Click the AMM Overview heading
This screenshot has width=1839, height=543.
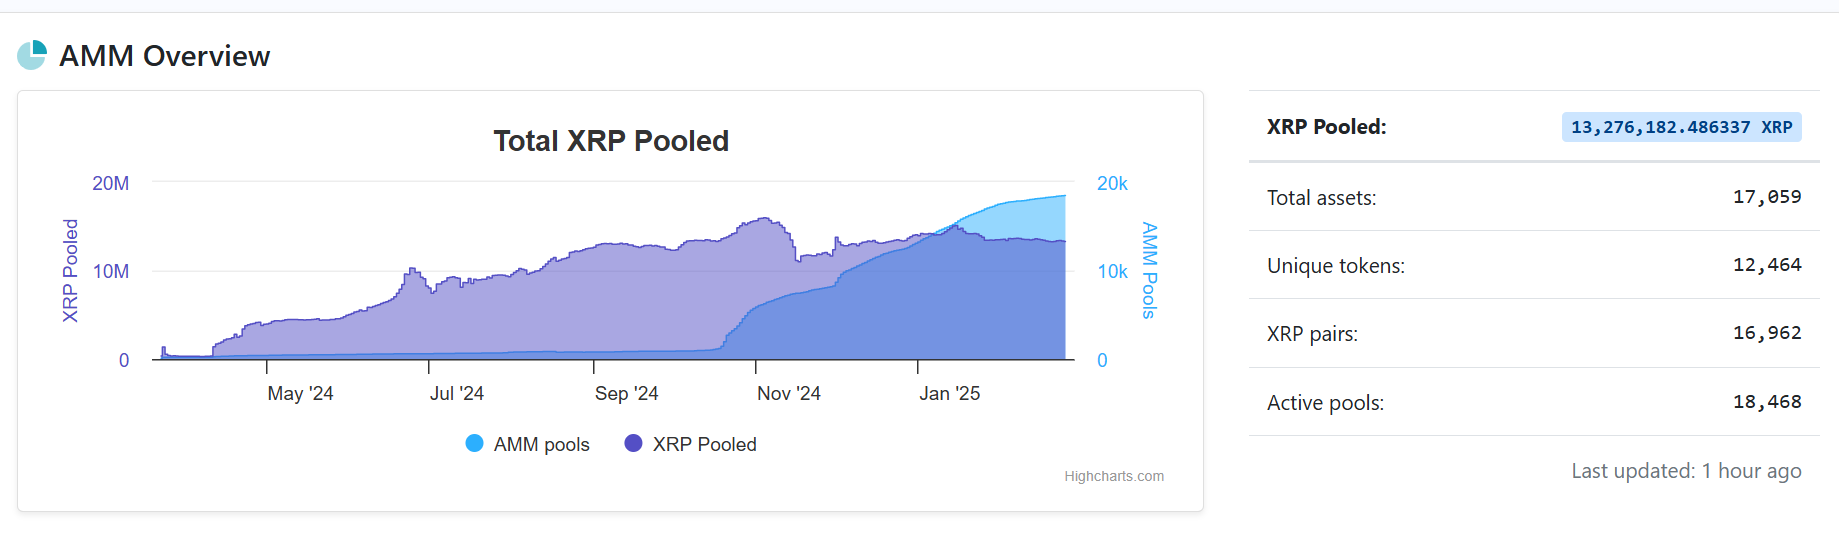tap(165, 56)
